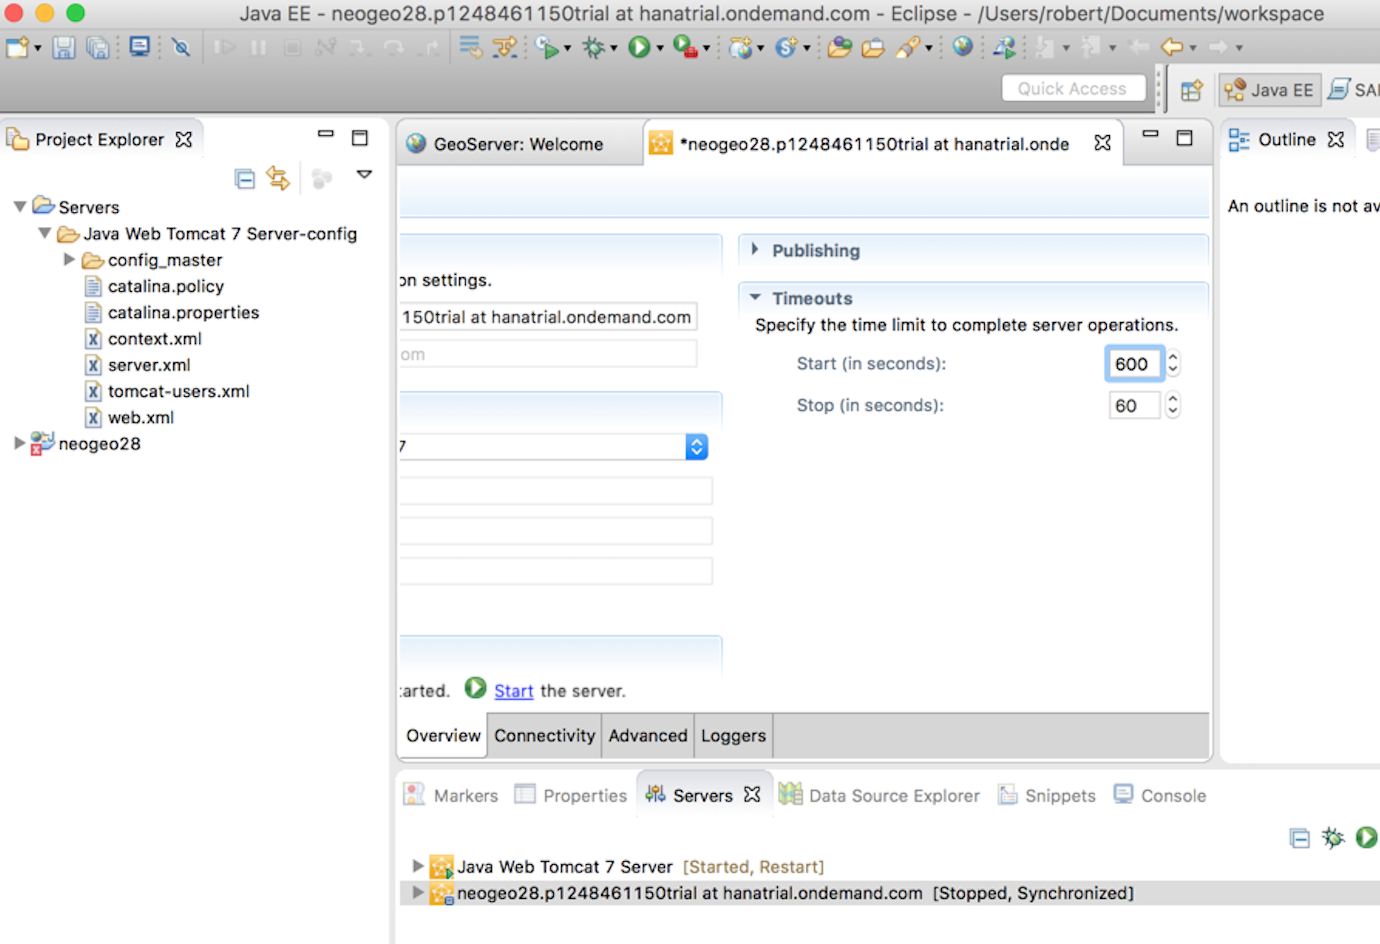Close the neogeo28 server editor tab
The height and width of the screenshot is (944, 1380).
click(1103, 143)
